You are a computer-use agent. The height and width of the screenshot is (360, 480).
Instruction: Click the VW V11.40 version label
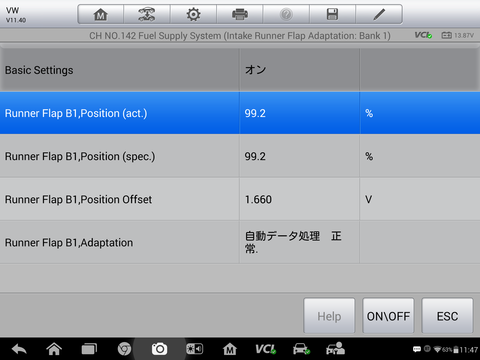point(16,15)
